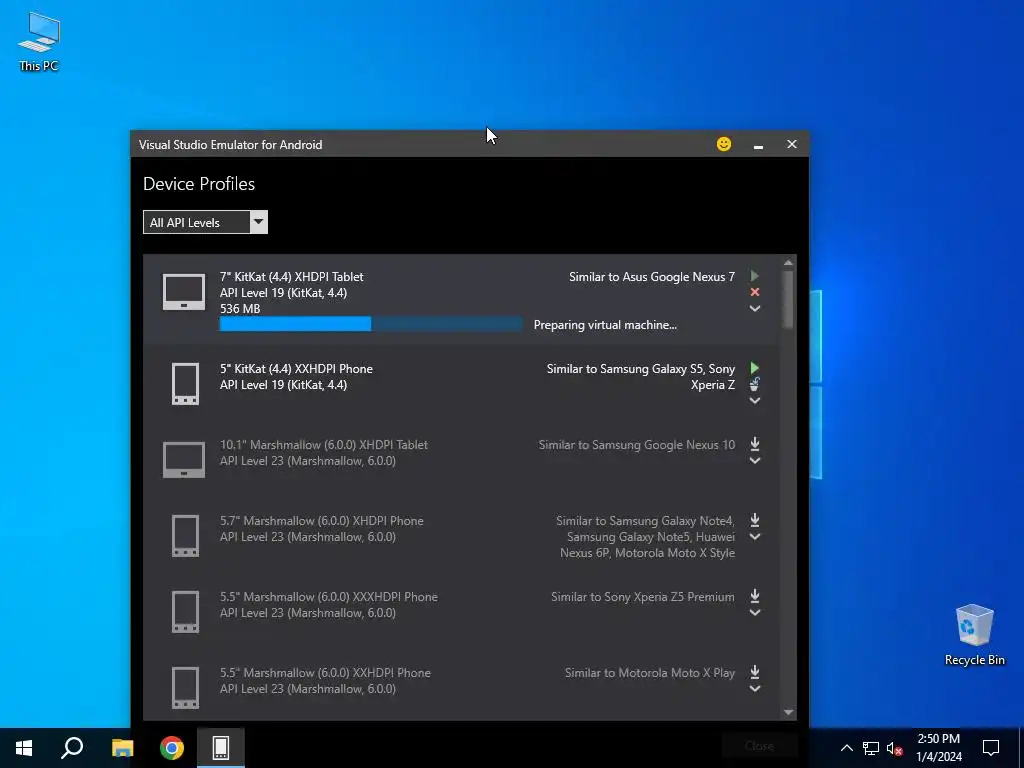Viewport: 1024px width, 768px height.
Task: Click the "Preparing virtual machine..." status text
Action: [605, 325]
